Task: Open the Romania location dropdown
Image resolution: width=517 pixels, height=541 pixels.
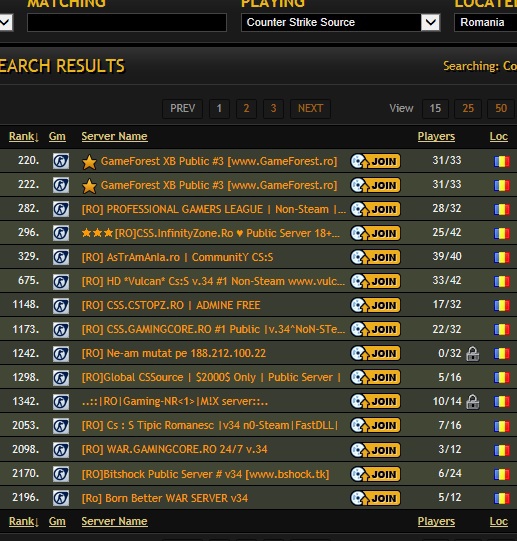Action: 486,22
